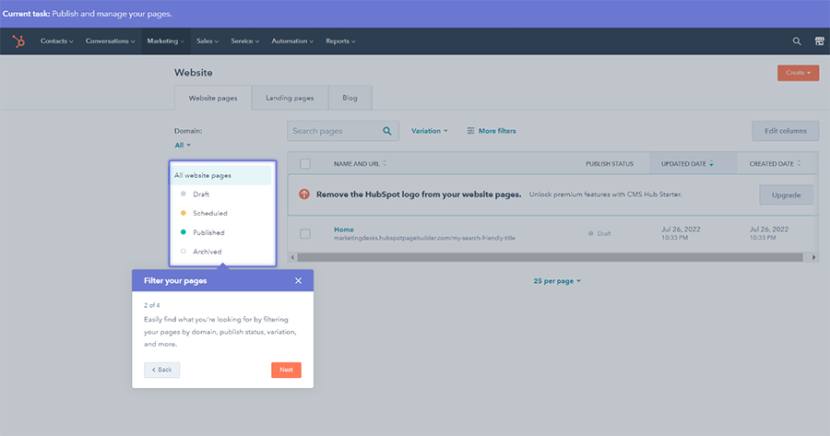Open the 25 per page dropdown
This screenshot has width=830, height=436.
click(557, 281)
